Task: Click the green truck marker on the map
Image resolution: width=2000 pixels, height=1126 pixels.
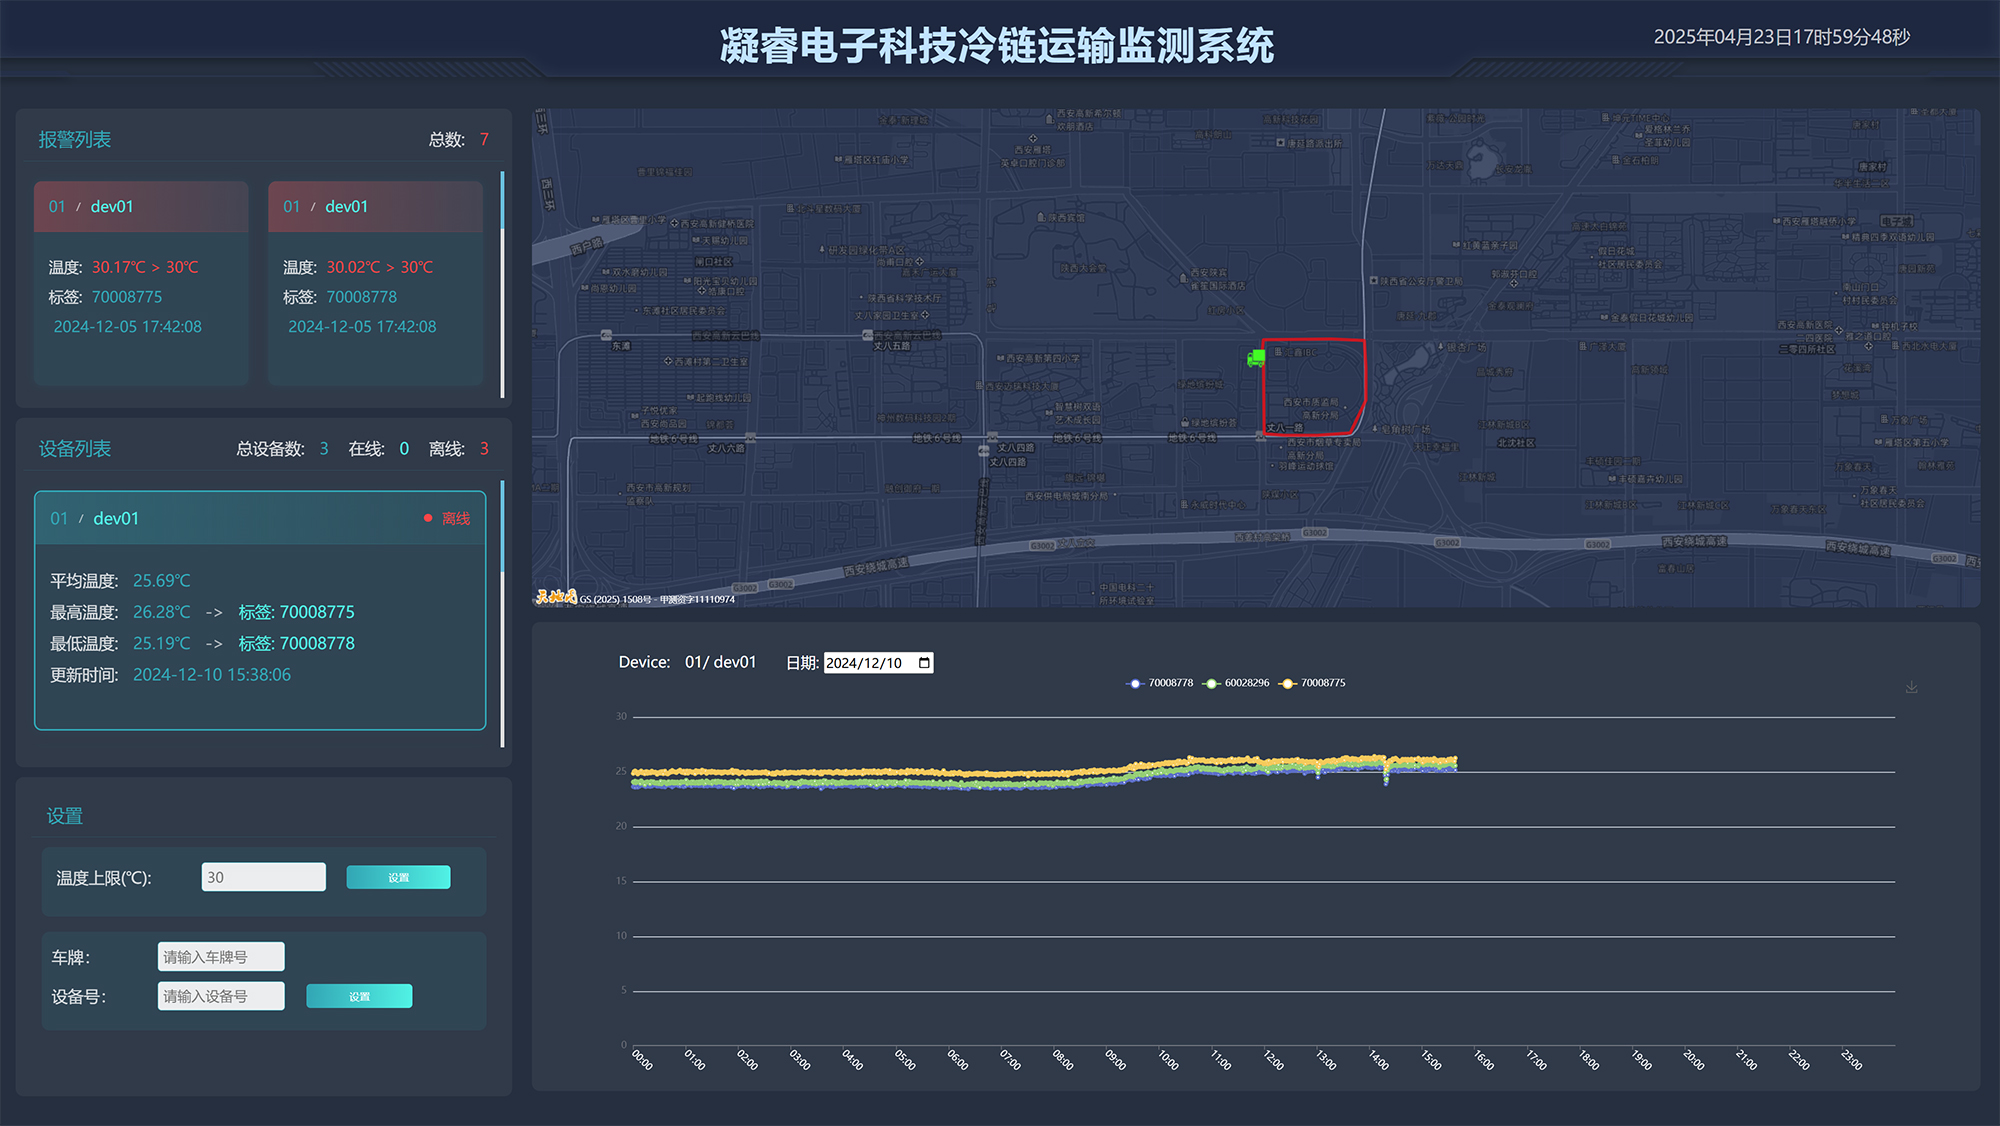Action: coord(1257,357)
